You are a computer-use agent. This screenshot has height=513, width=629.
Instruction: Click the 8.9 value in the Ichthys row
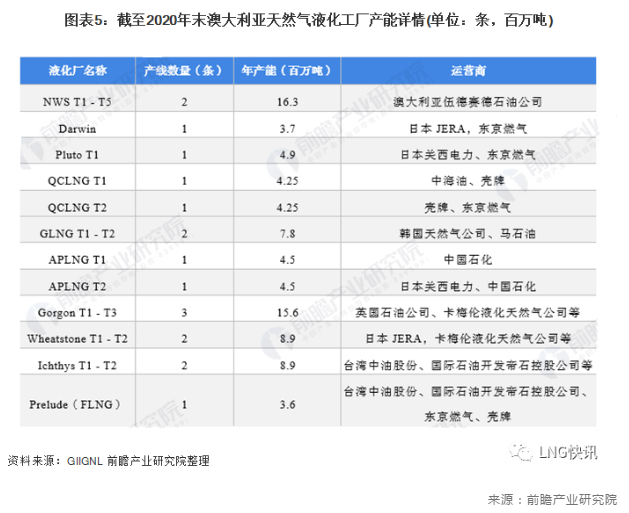coord(287,366)
